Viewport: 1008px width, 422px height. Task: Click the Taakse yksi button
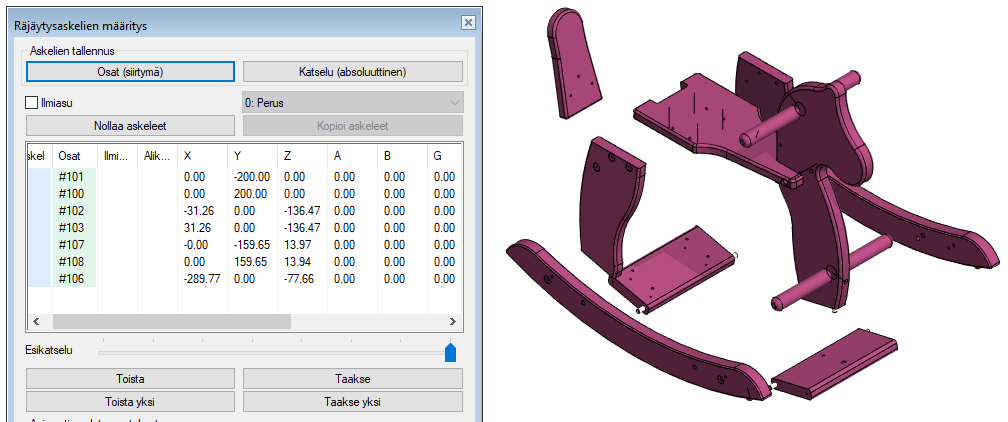(x=352, y=401)
